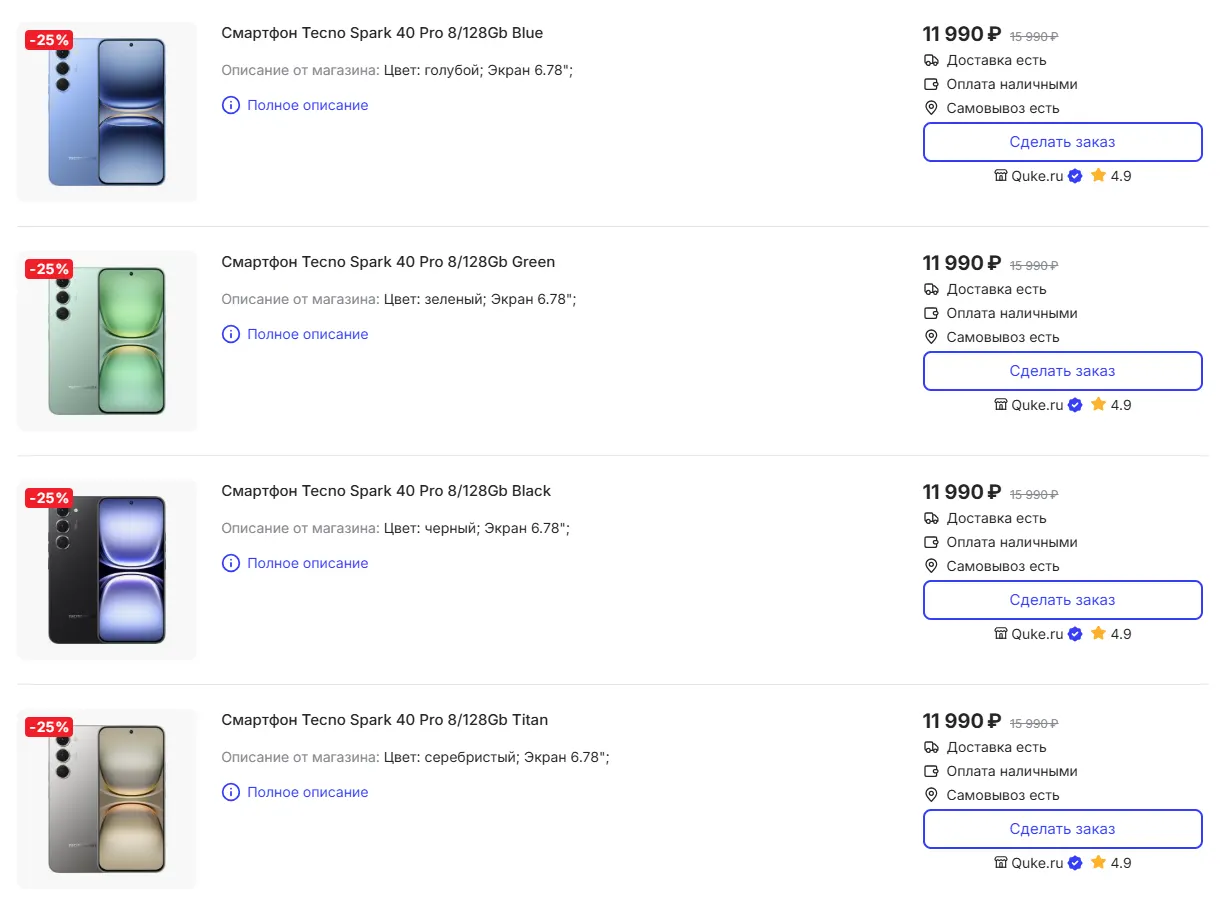Click the -25% discount badge on the Black phone

pyautogui.click(x=49, y=498)
